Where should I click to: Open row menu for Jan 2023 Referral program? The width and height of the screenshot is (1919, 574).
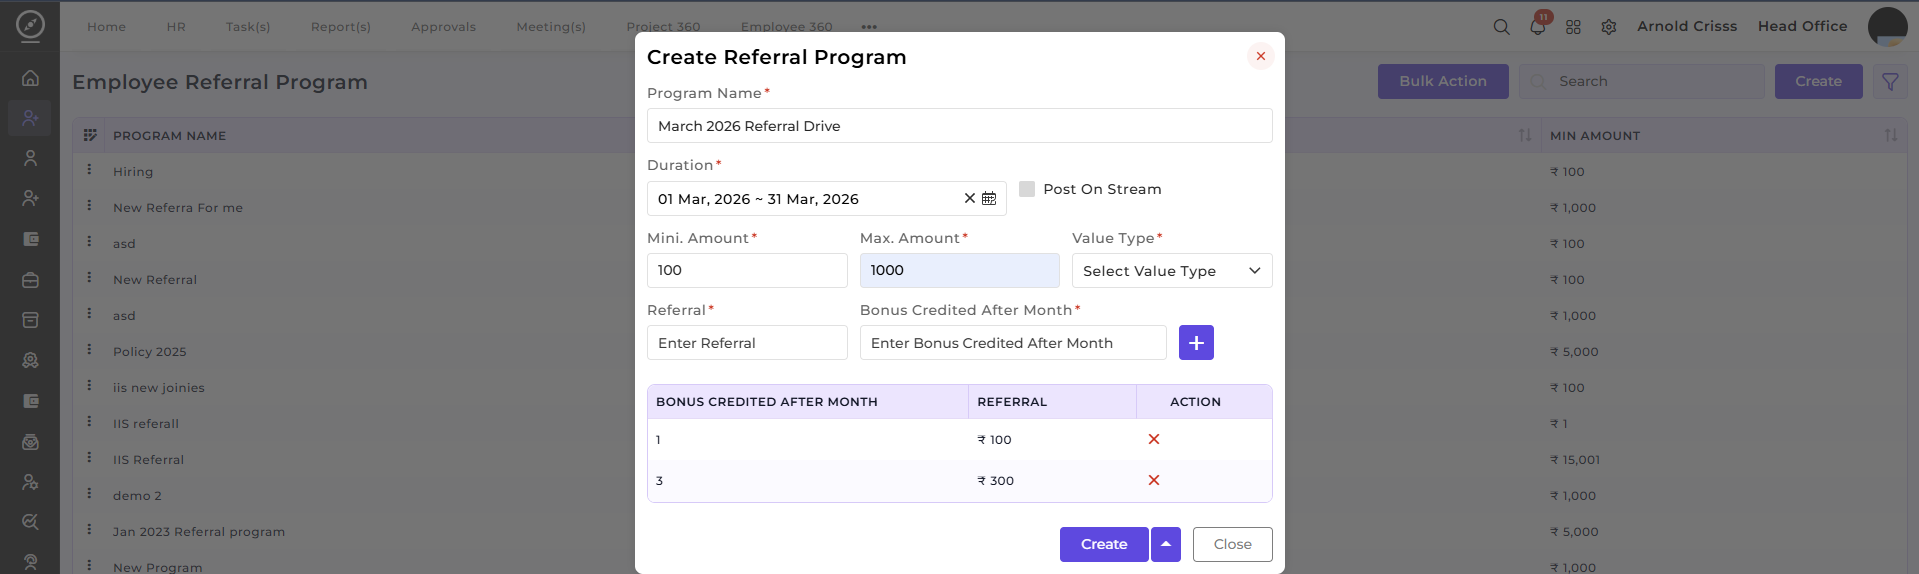(x=89, y=530)
